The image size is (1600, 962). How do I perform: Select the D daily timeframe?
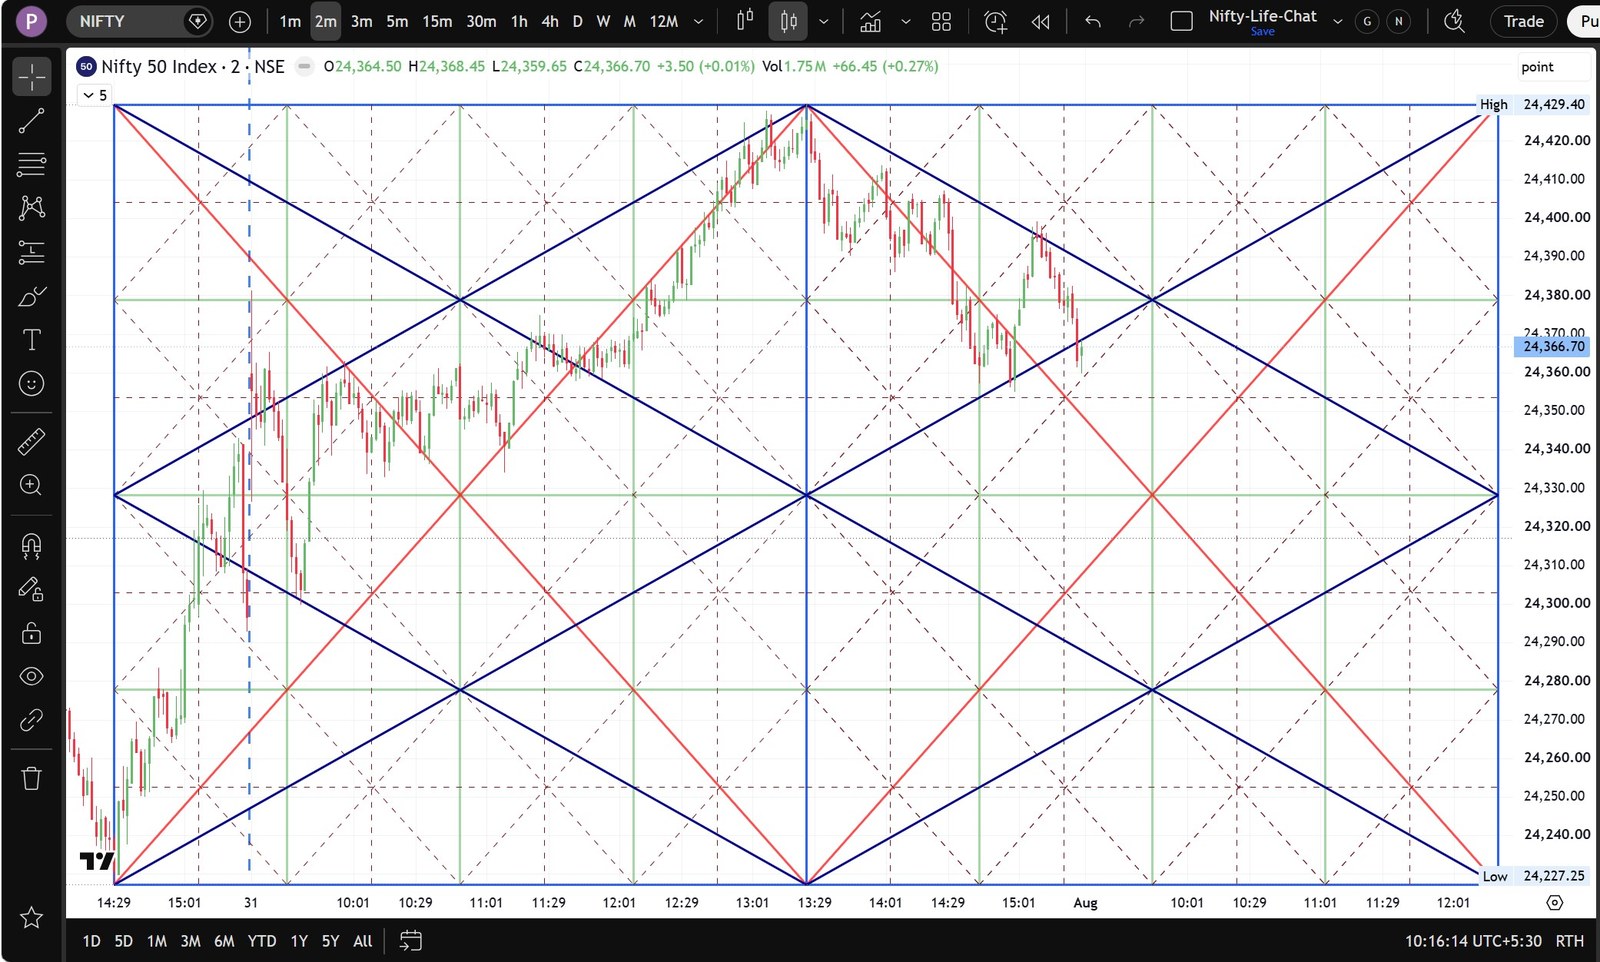(577, 21)
